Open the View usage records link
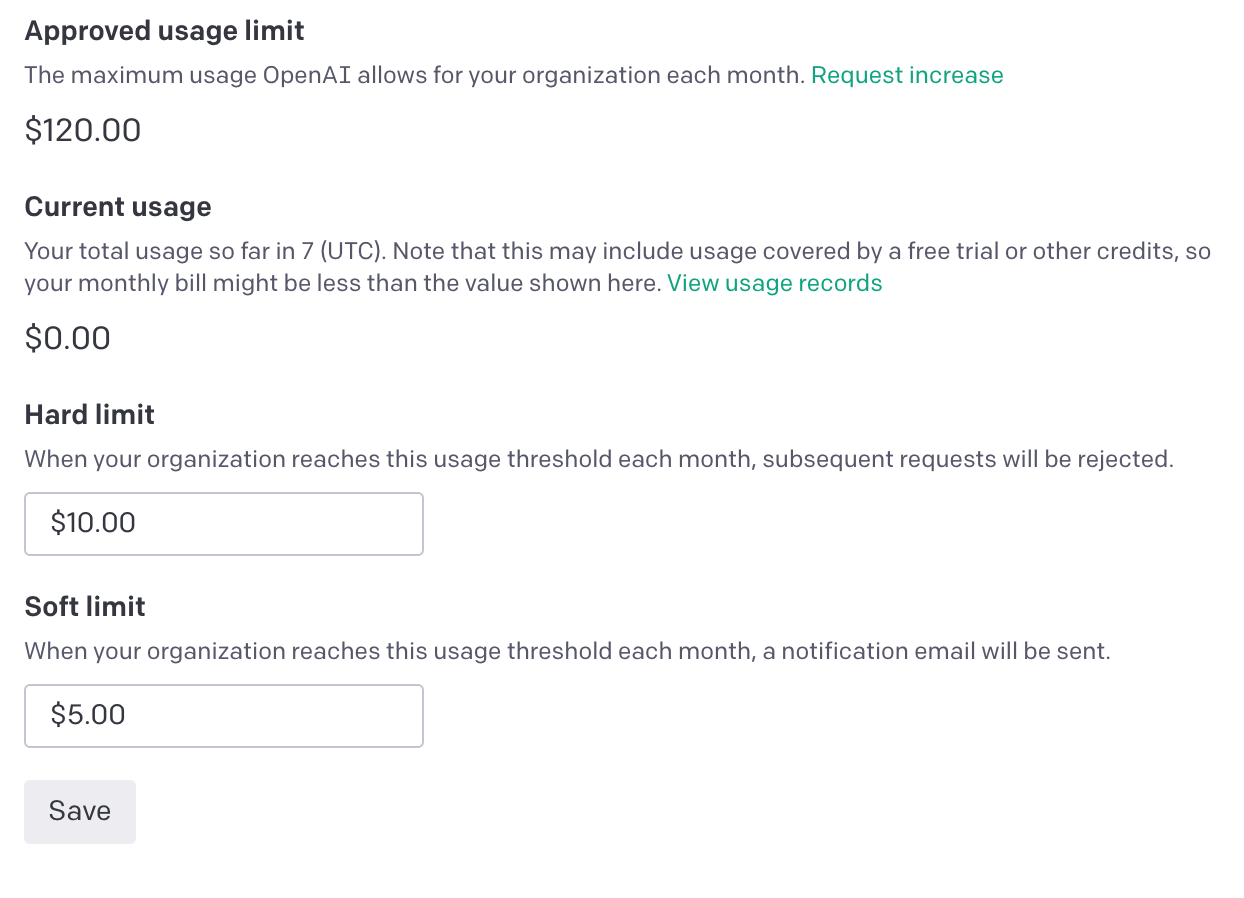 [x=775, y=284]
